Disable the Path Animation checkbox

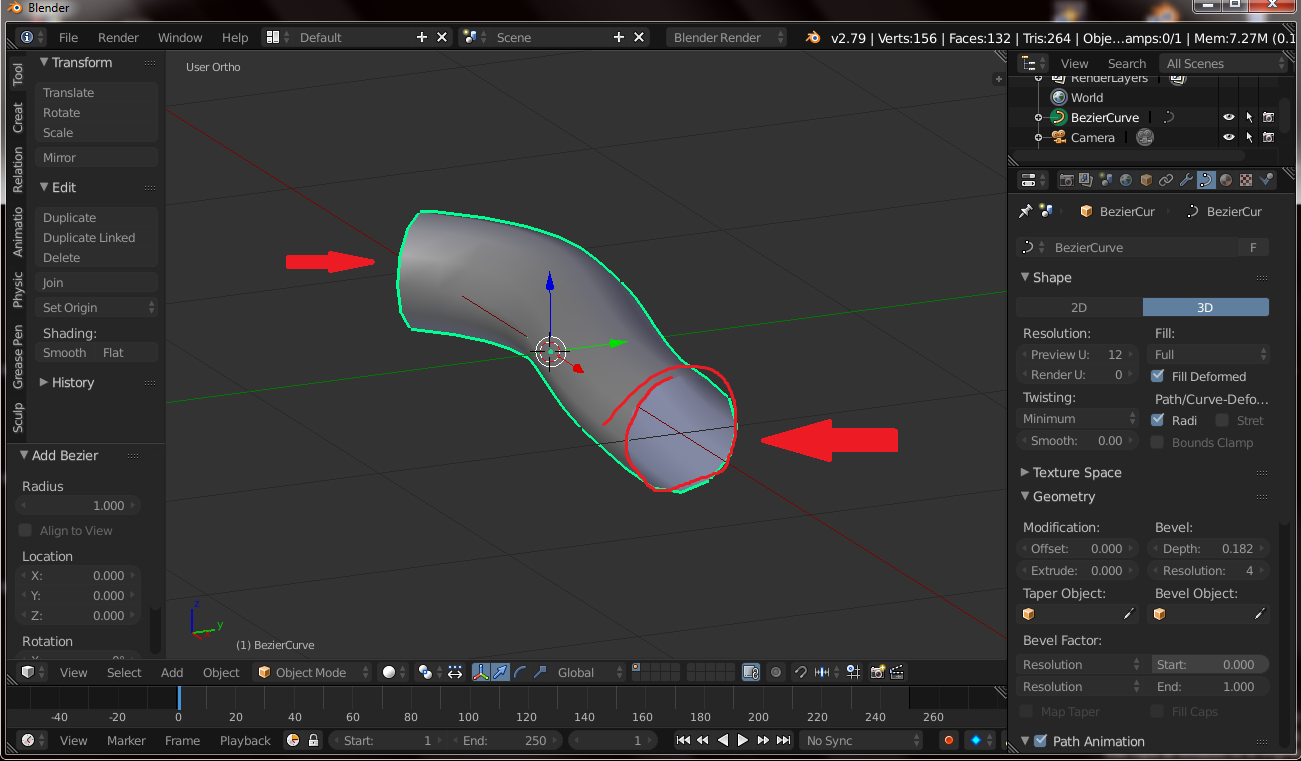point(1040,741)
